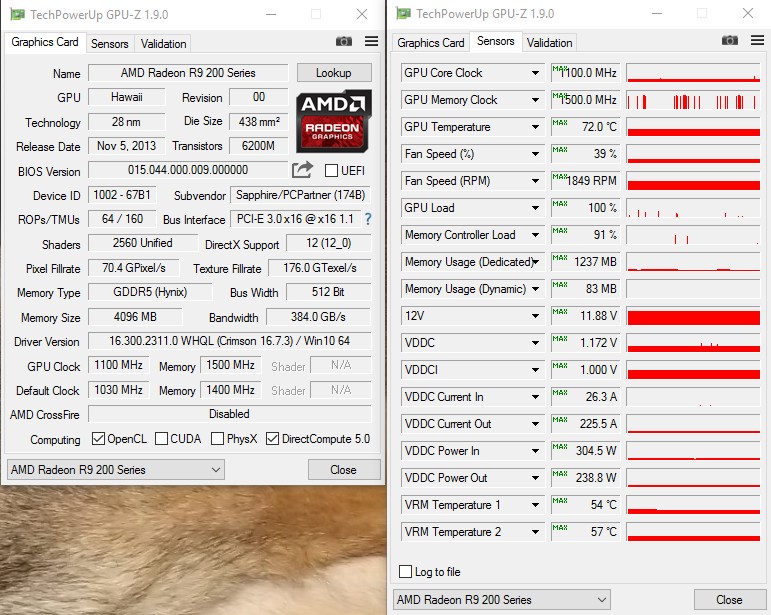This screenshot has height=615, width=771.
Task: Select Graphics Card tab in left window
Action: coord(45,42)
